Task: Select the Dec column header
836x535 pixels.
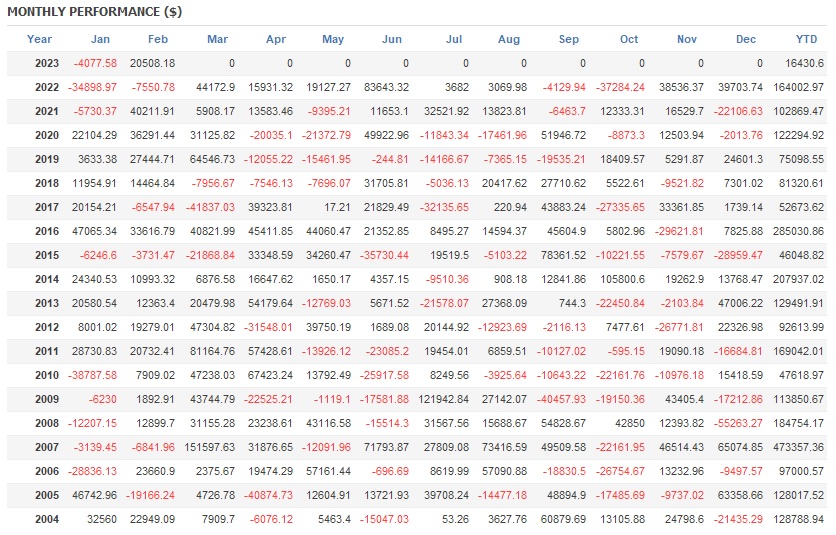Action: 746,40
